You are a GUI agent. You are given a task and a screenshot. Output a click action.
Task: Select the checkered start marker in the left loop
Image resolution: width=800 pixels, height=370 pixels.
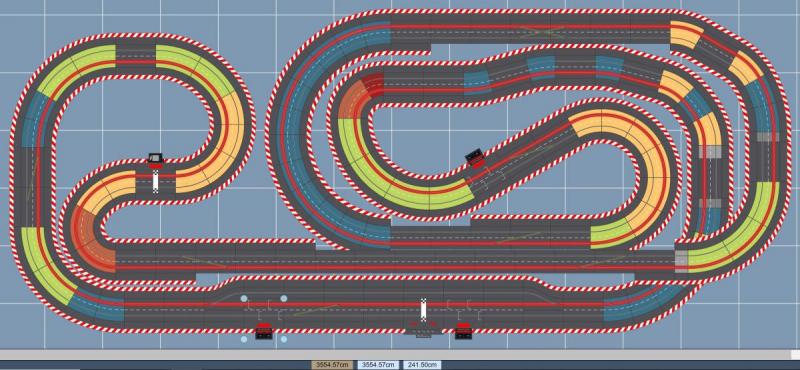click(156, 182)
